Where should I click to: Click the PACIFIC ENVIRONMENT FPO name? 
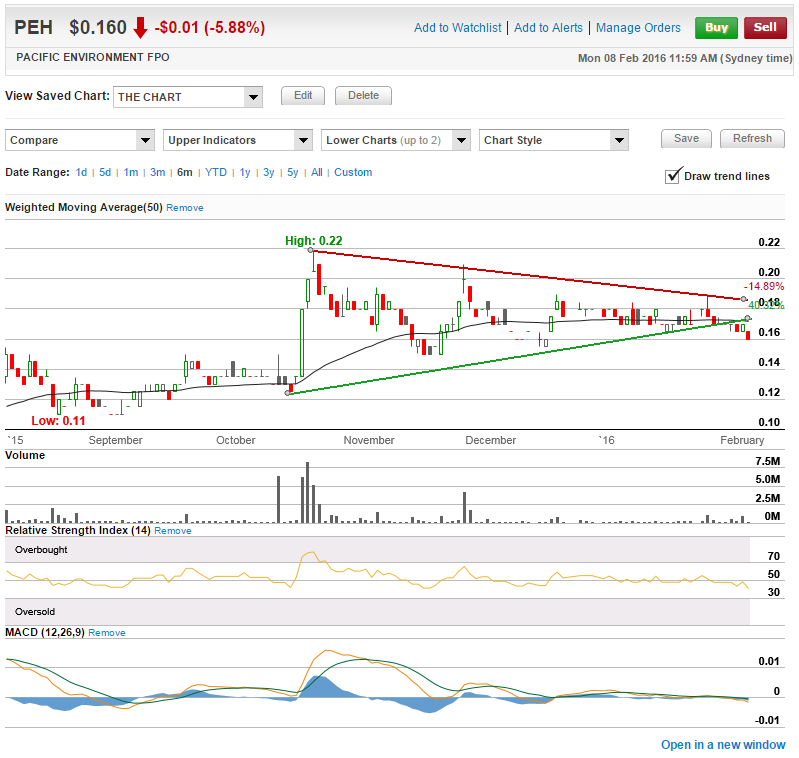93,57
